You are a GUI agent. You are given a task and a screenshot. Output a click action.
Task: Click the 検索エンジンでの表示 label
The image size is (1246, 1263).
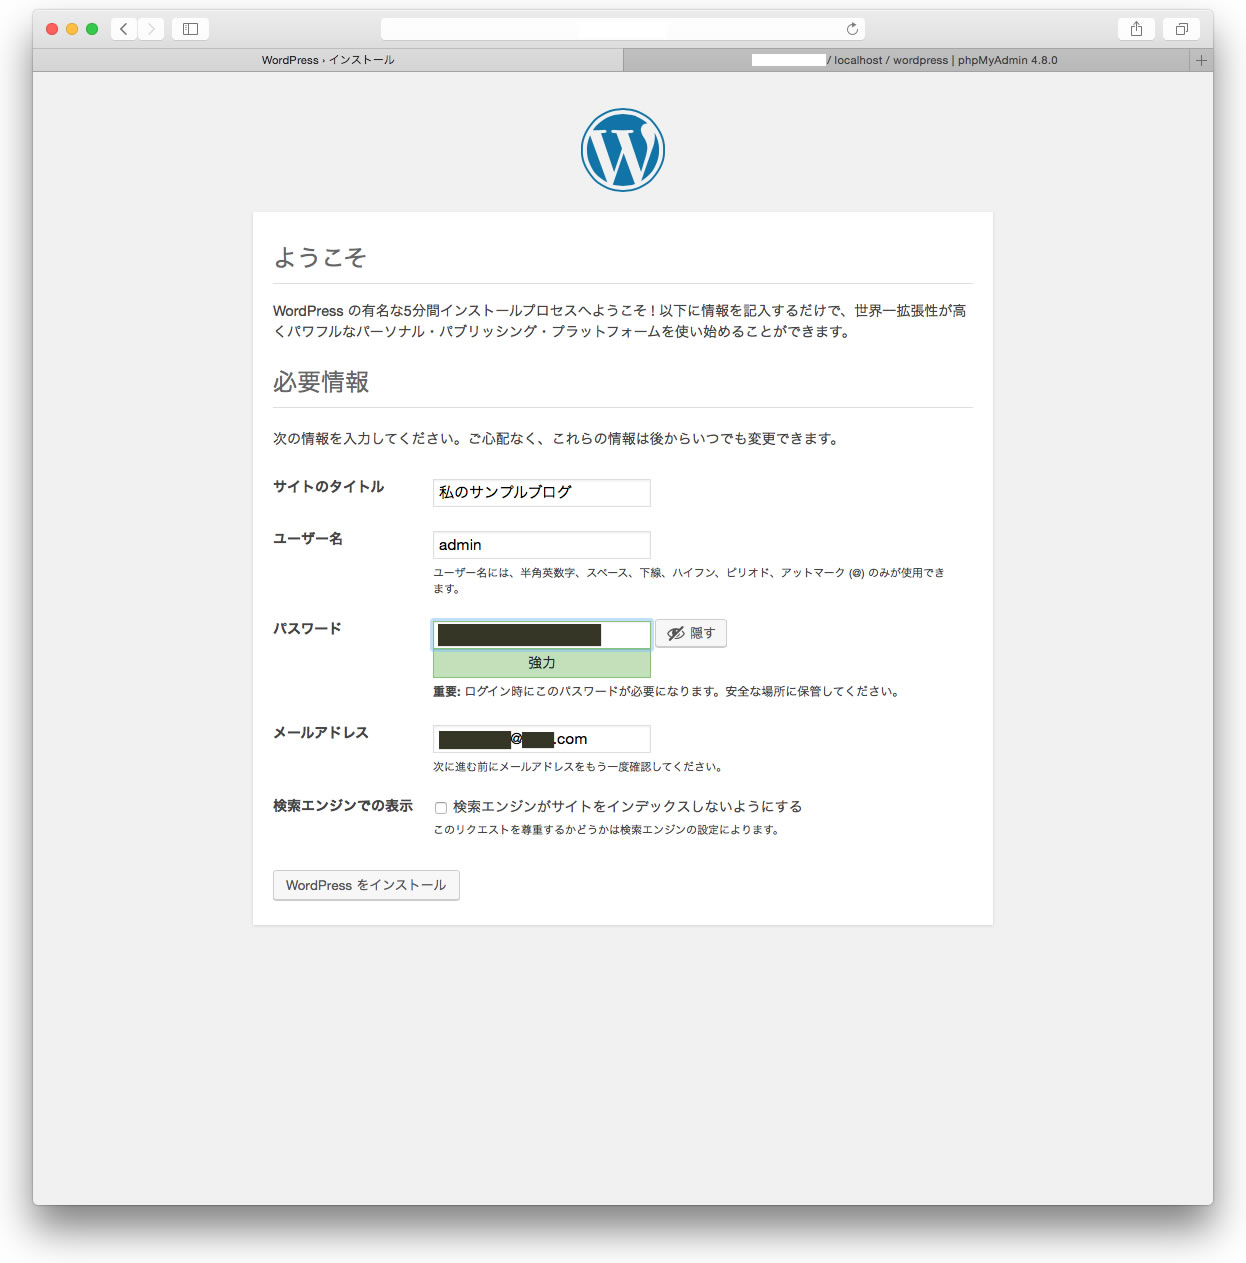tap(343, 806)
